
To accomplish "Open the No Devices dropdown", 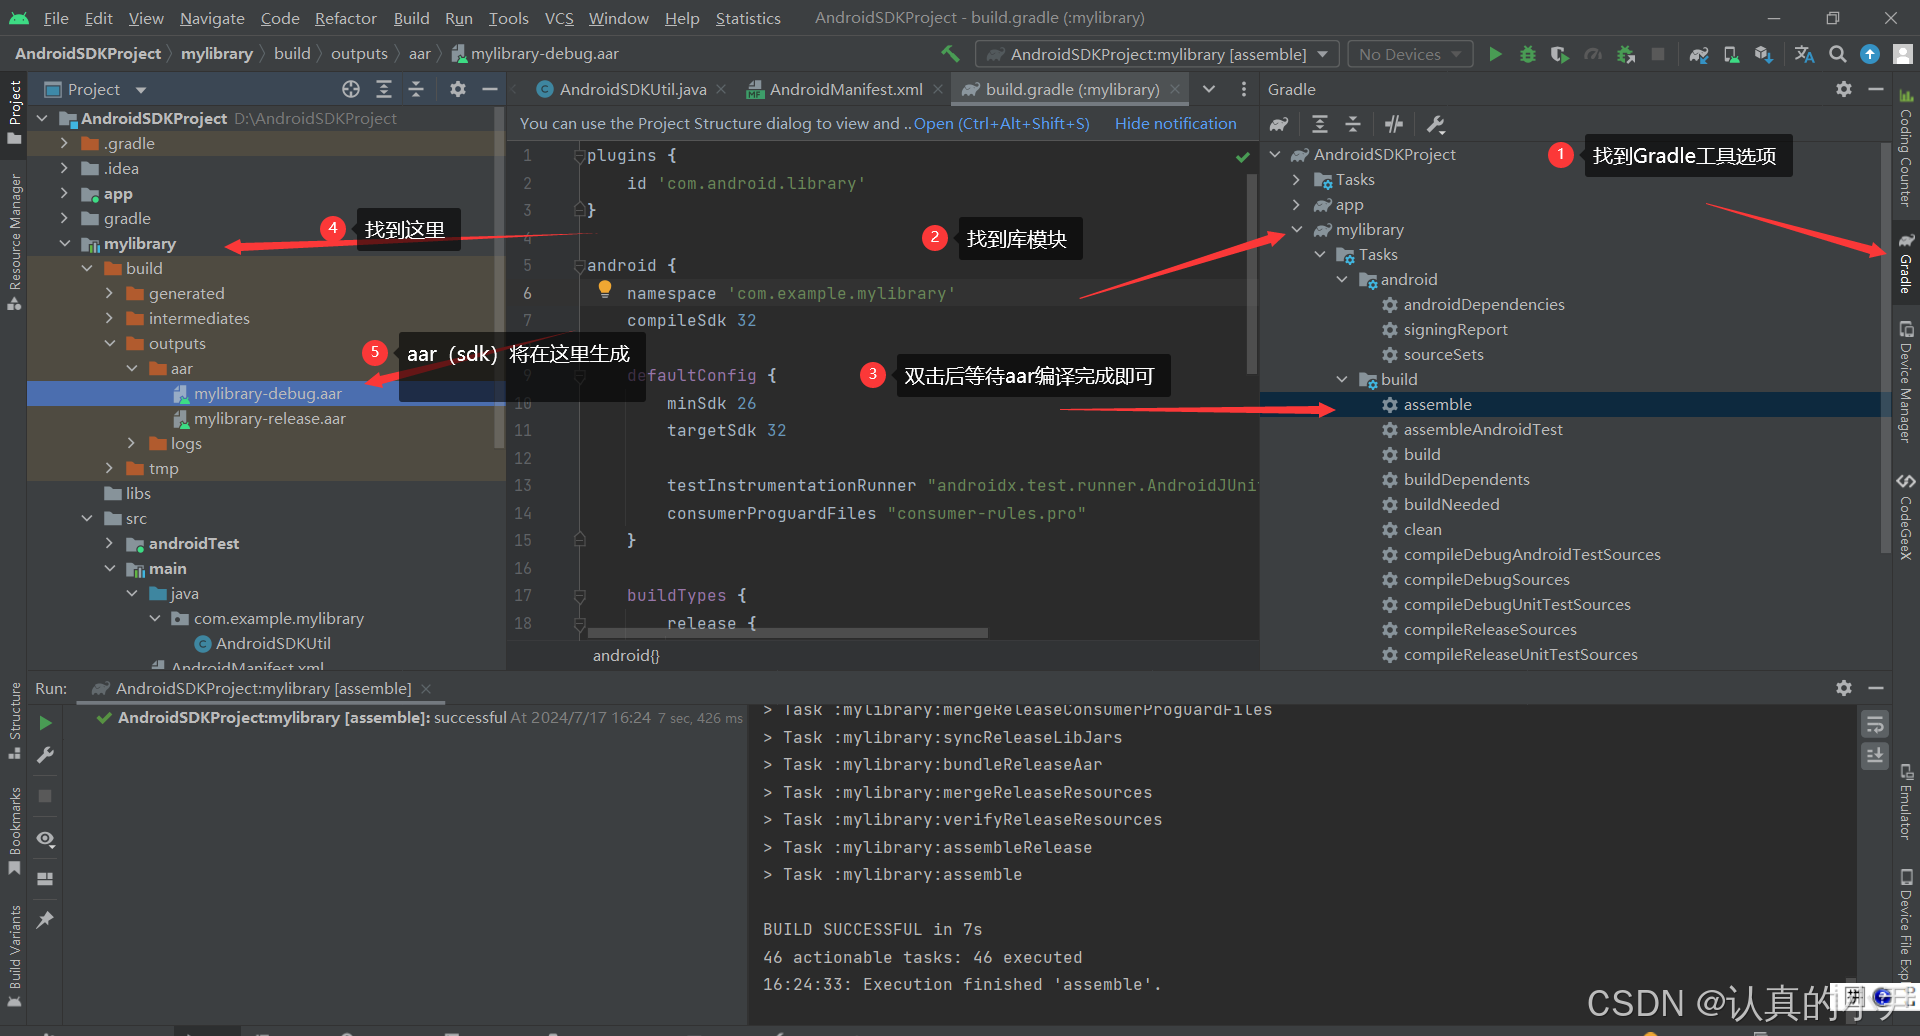I will [x=1409, y=54].
